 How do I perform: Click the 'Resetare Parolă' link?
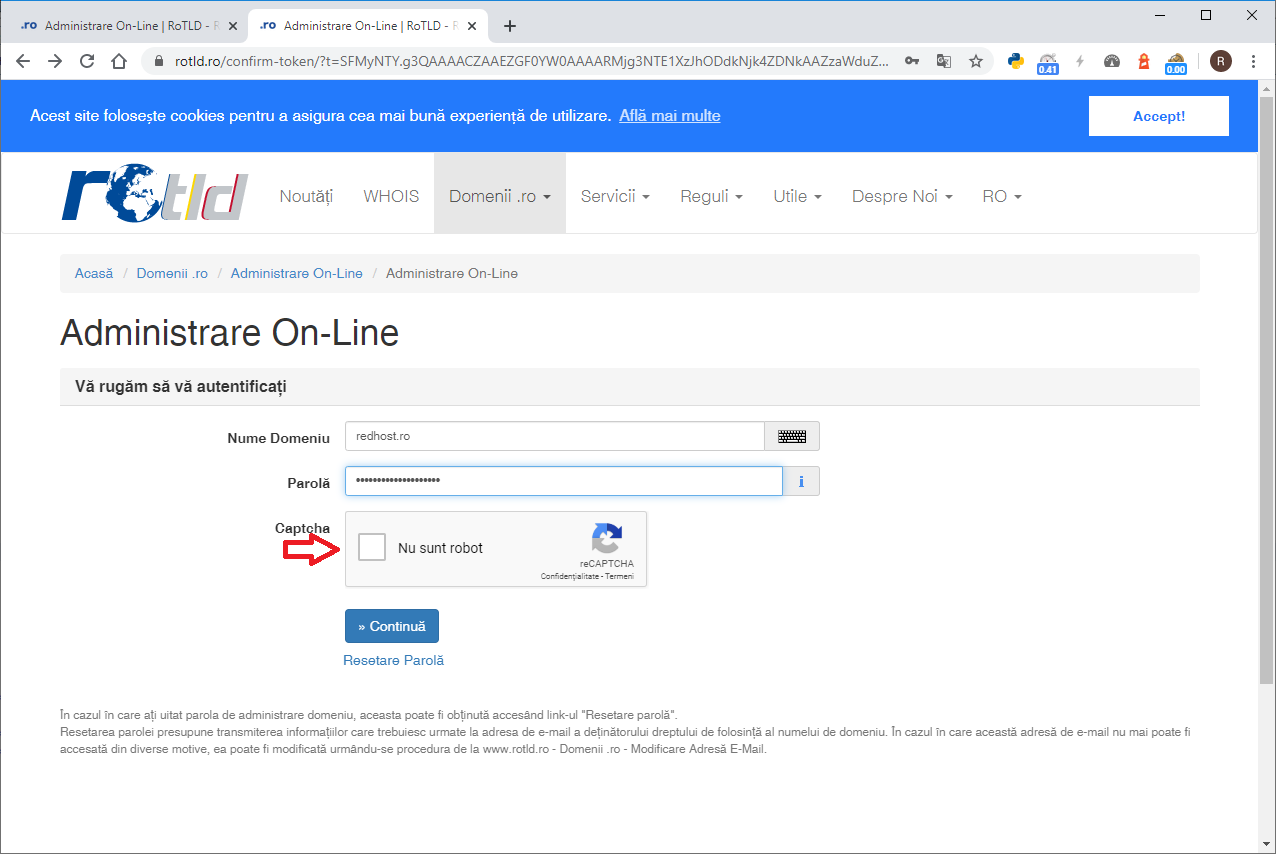tap(393, 660)
